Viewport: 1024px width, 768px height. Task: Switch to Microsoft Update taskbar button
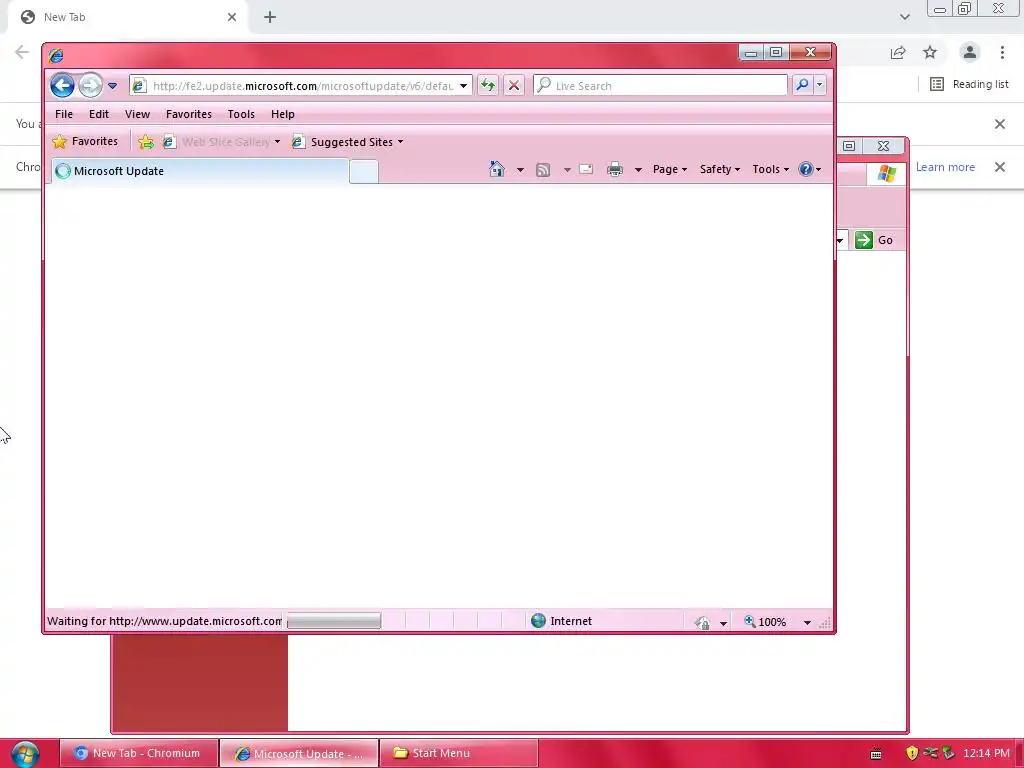pos(299,753)
